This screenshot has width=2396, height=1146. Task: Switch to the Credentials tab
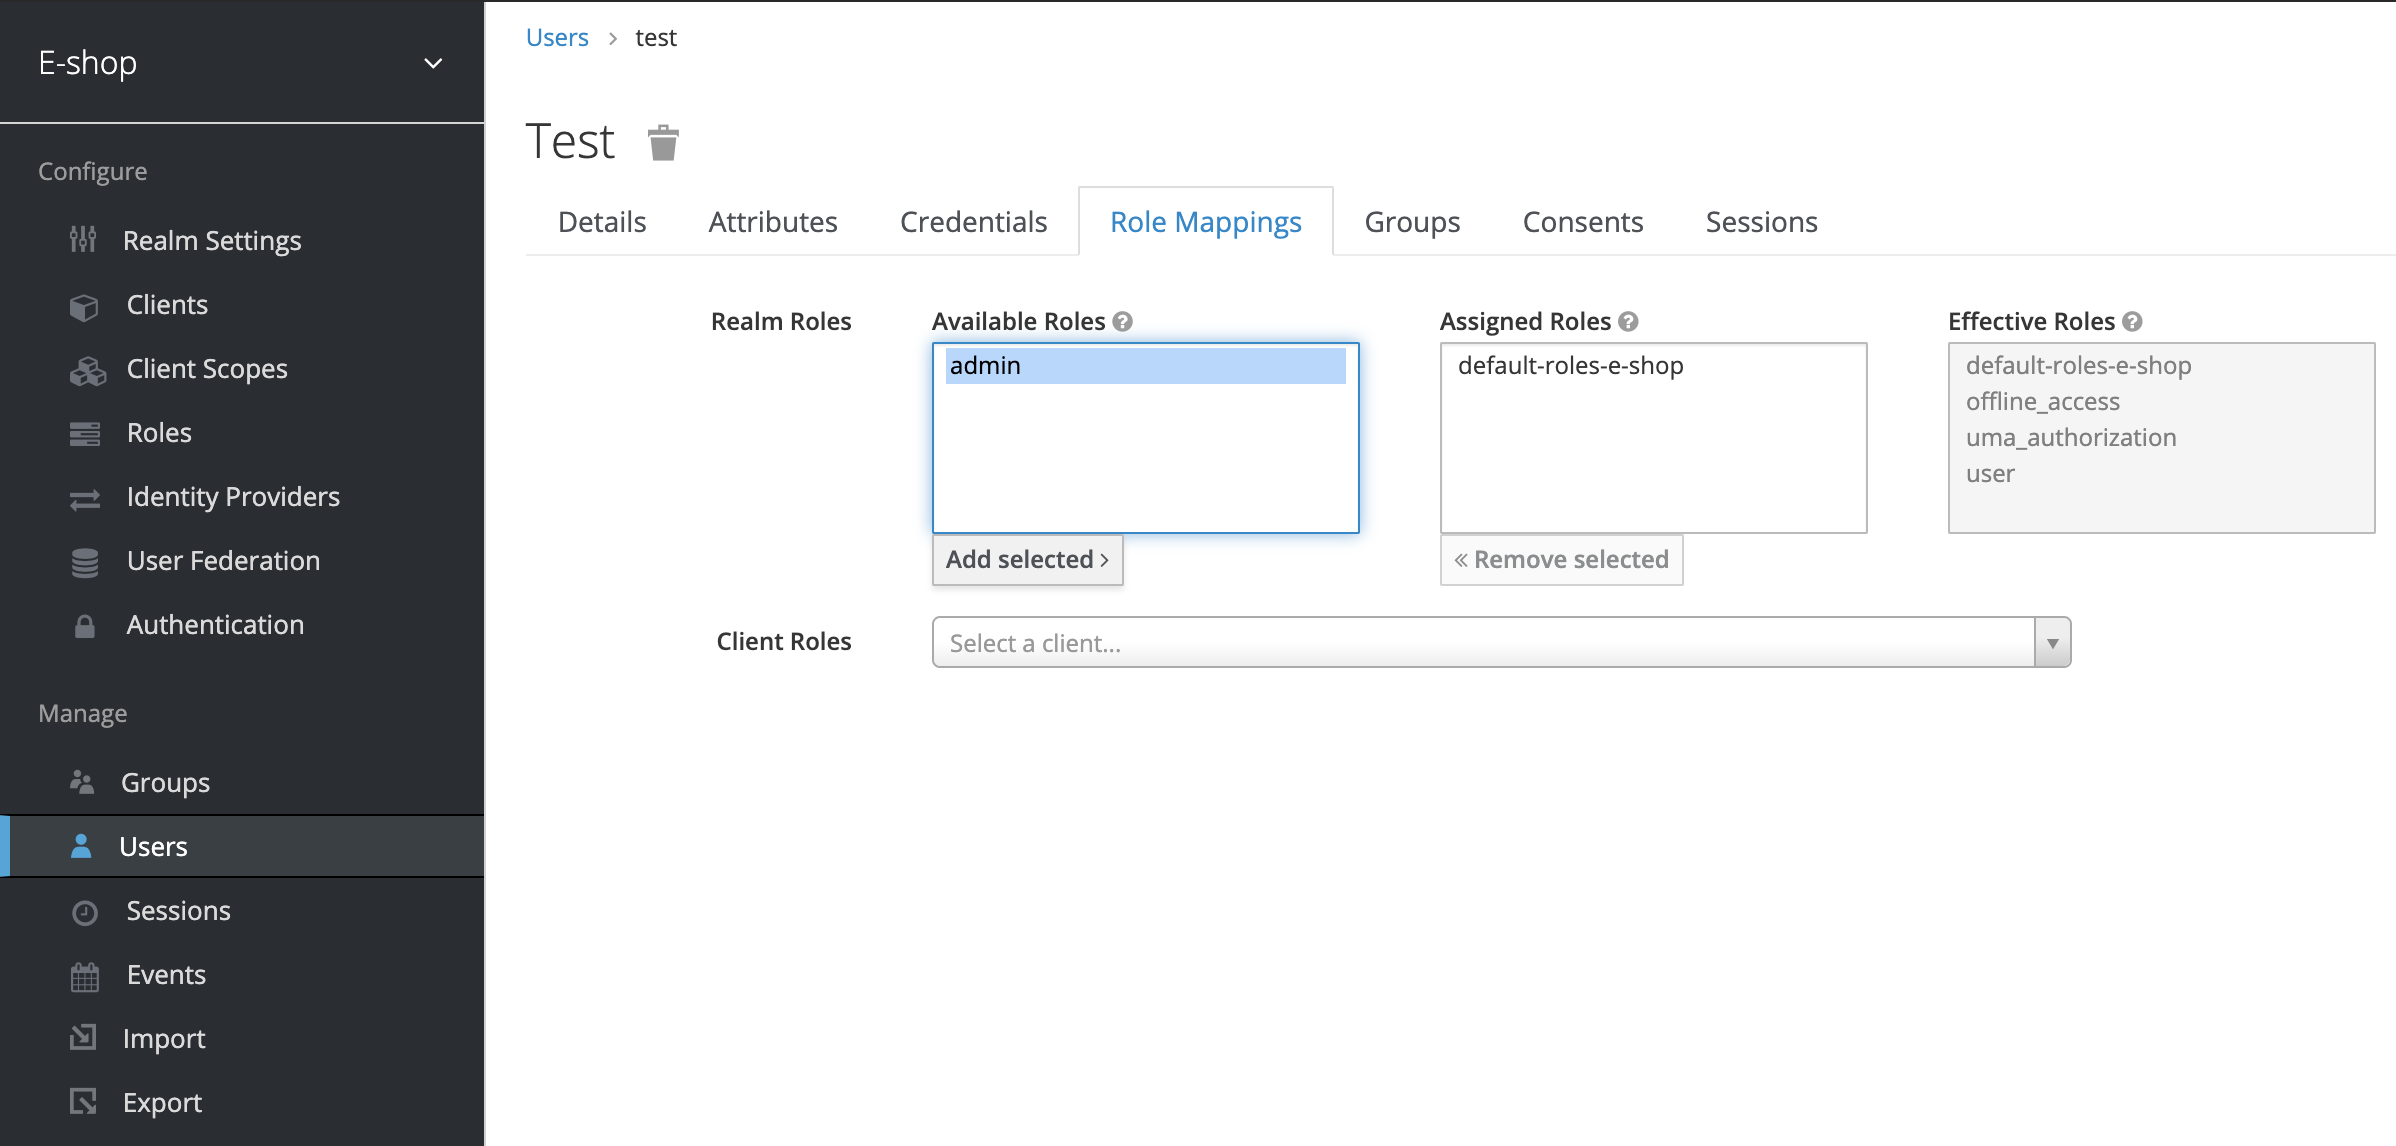coord(973,222)
